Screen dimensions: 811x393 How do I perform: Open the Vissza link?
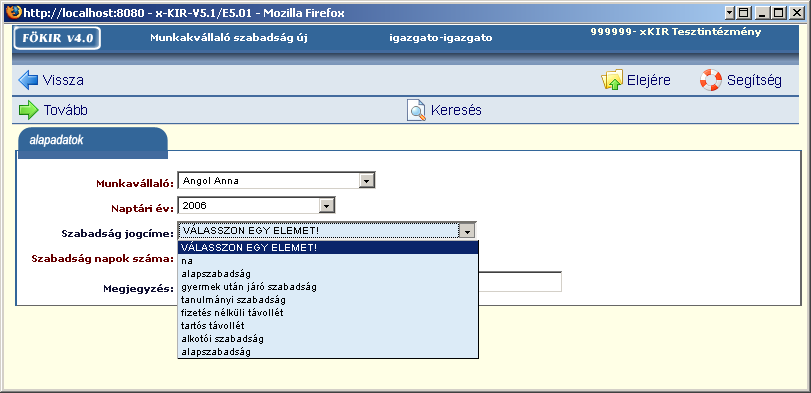pos(63,81)
